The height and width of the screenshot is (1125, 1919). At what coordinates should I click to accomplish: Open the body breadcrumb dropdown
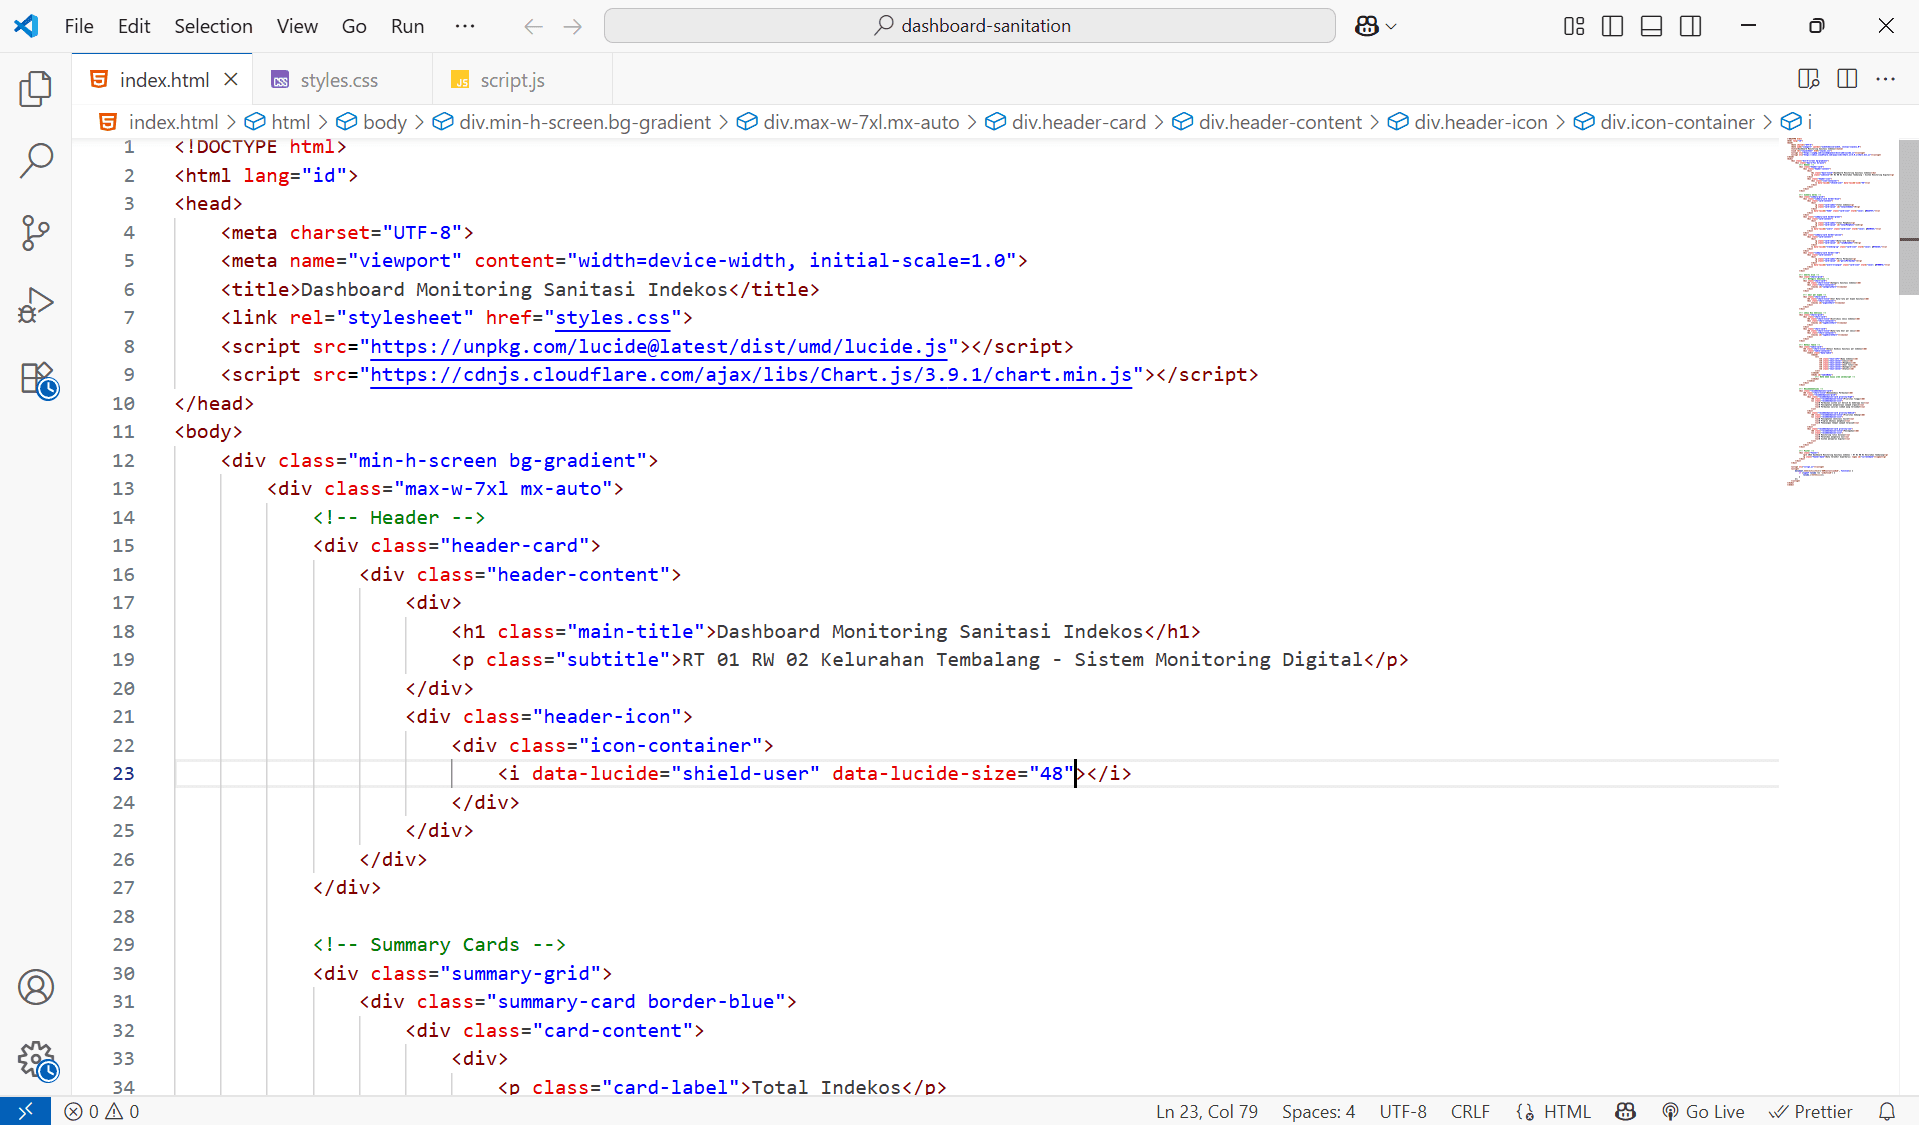(x=372, y=122)
